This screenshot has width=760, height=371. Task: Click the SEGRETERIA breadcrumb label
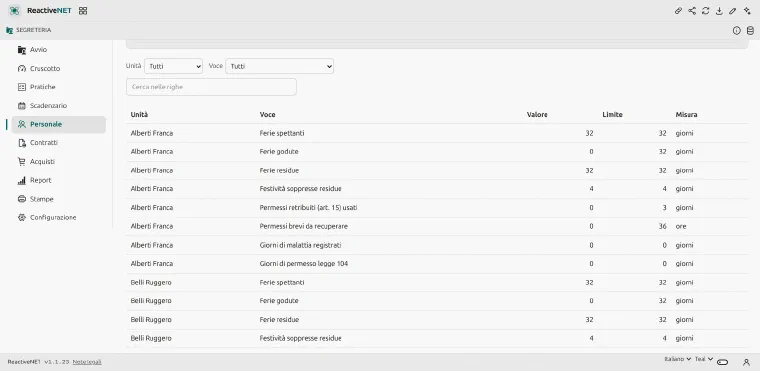point(33,30)
